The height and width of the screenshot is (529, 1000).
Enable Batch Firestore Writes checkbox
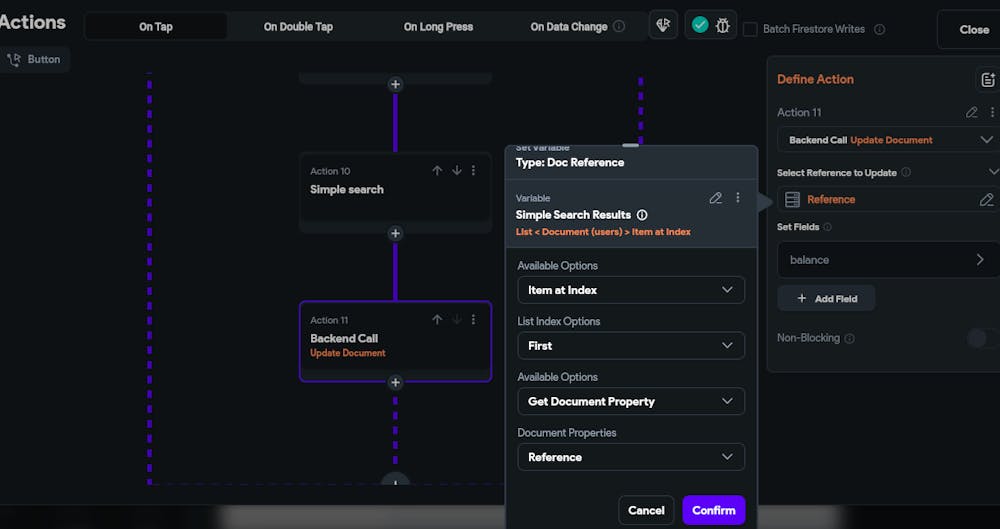pos(750,29)
